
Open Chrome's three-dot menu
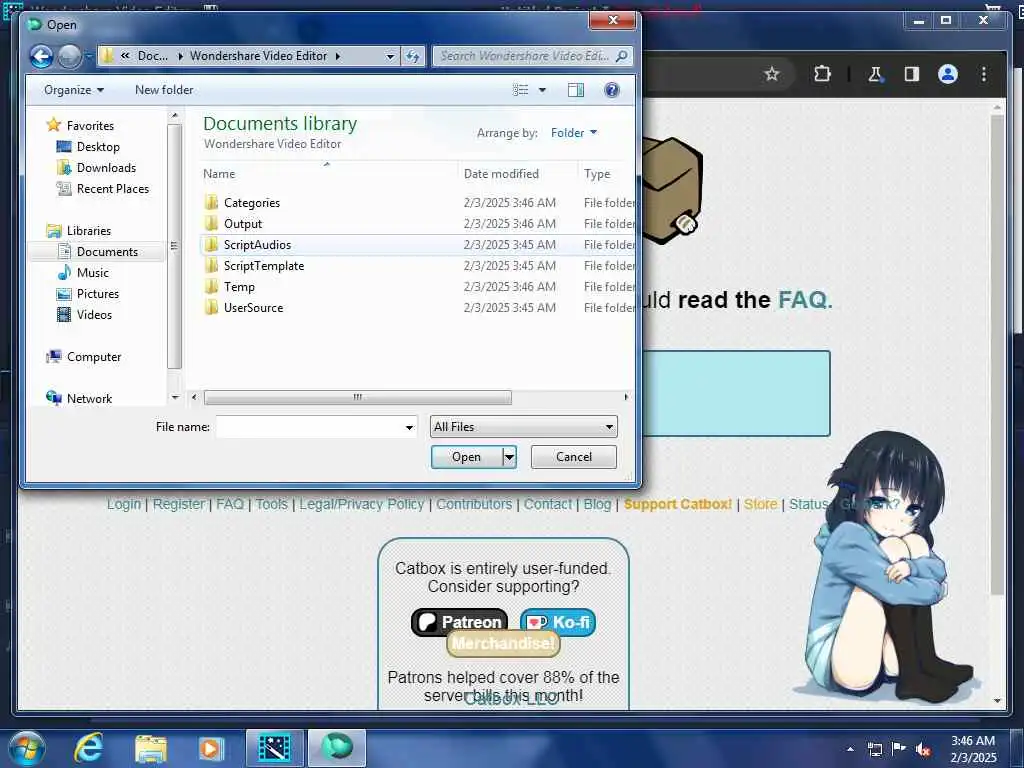(x=984, y=74)
